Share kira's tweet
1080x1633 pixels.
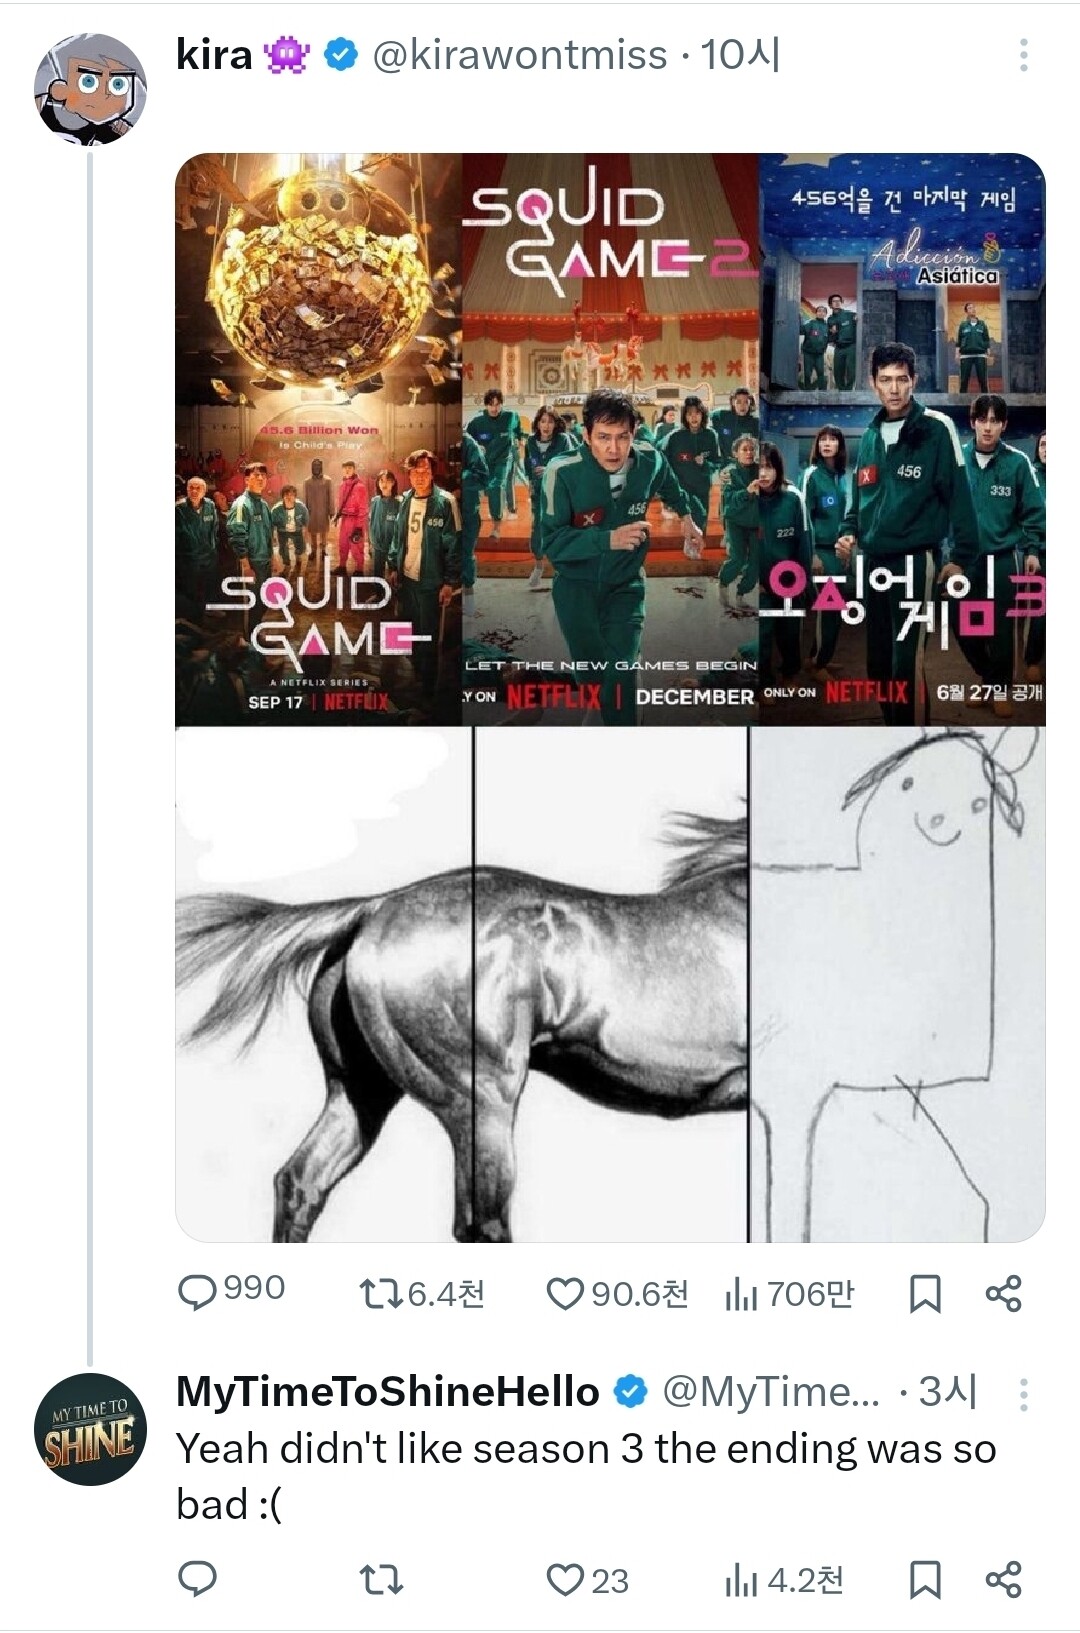(1003, 1294)
